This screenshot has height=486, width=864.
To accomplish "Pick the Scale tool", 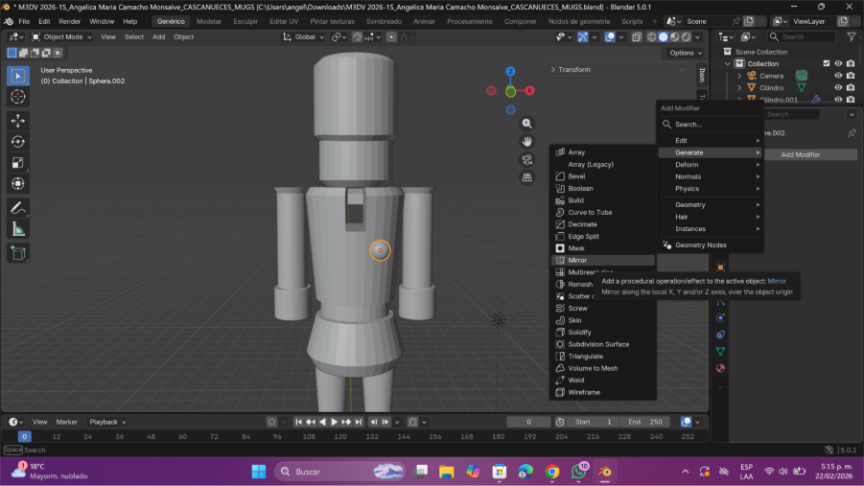I will (18, 162).
